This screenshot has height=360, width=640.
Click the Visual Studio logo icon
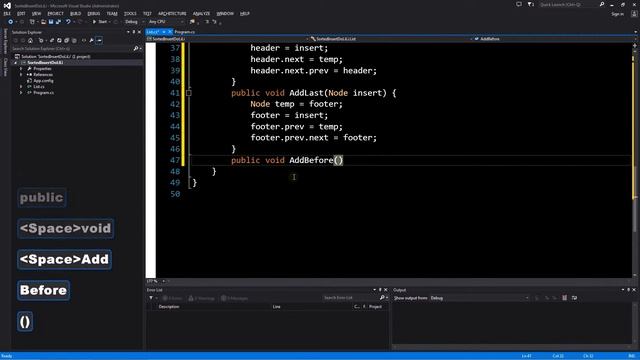point(7,5)
